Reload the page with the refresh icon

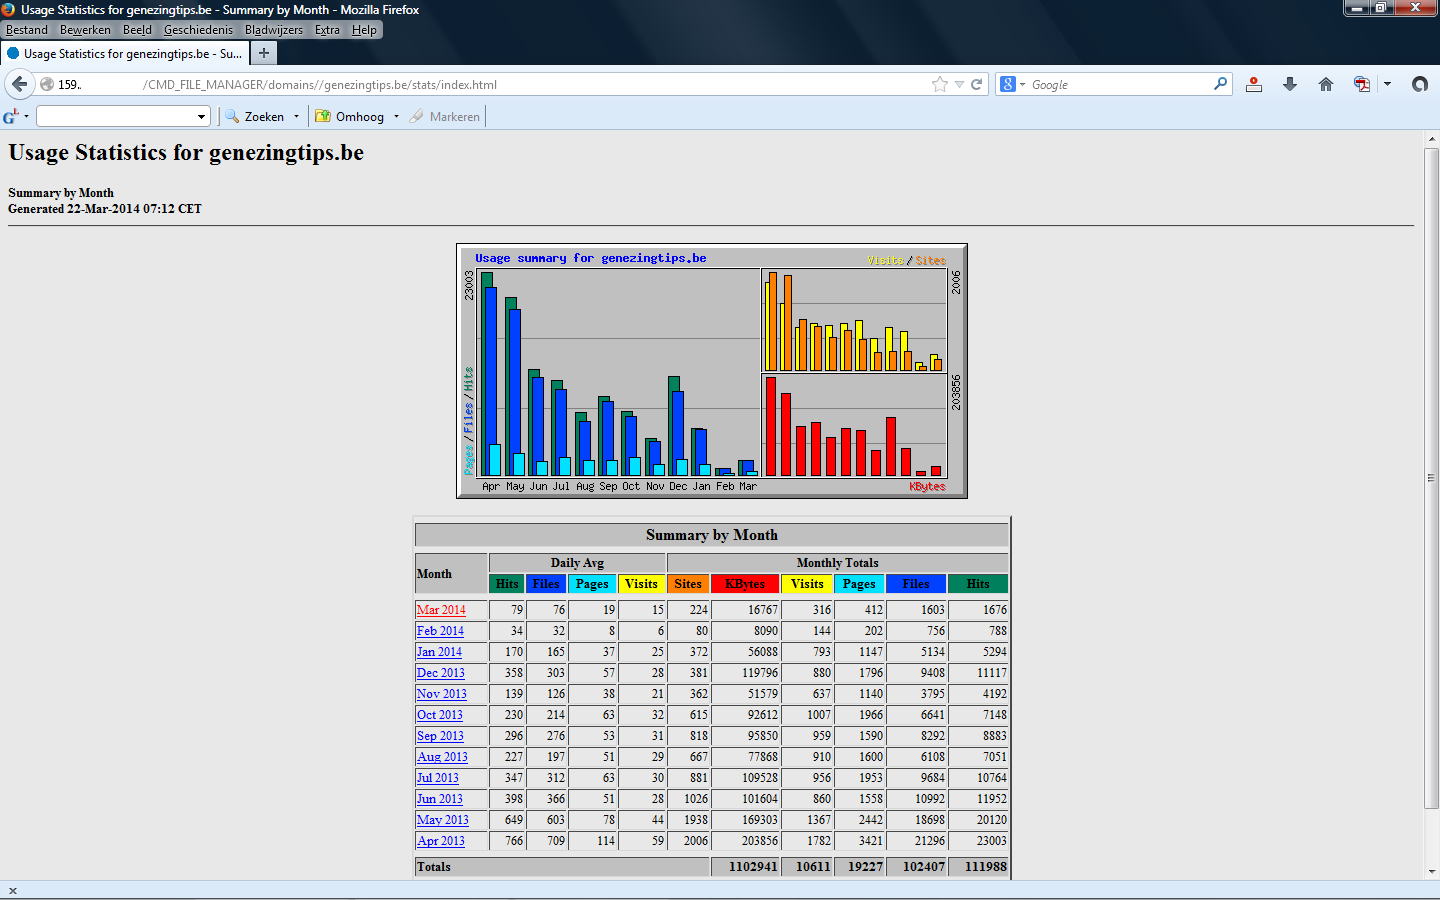(977, 84)
